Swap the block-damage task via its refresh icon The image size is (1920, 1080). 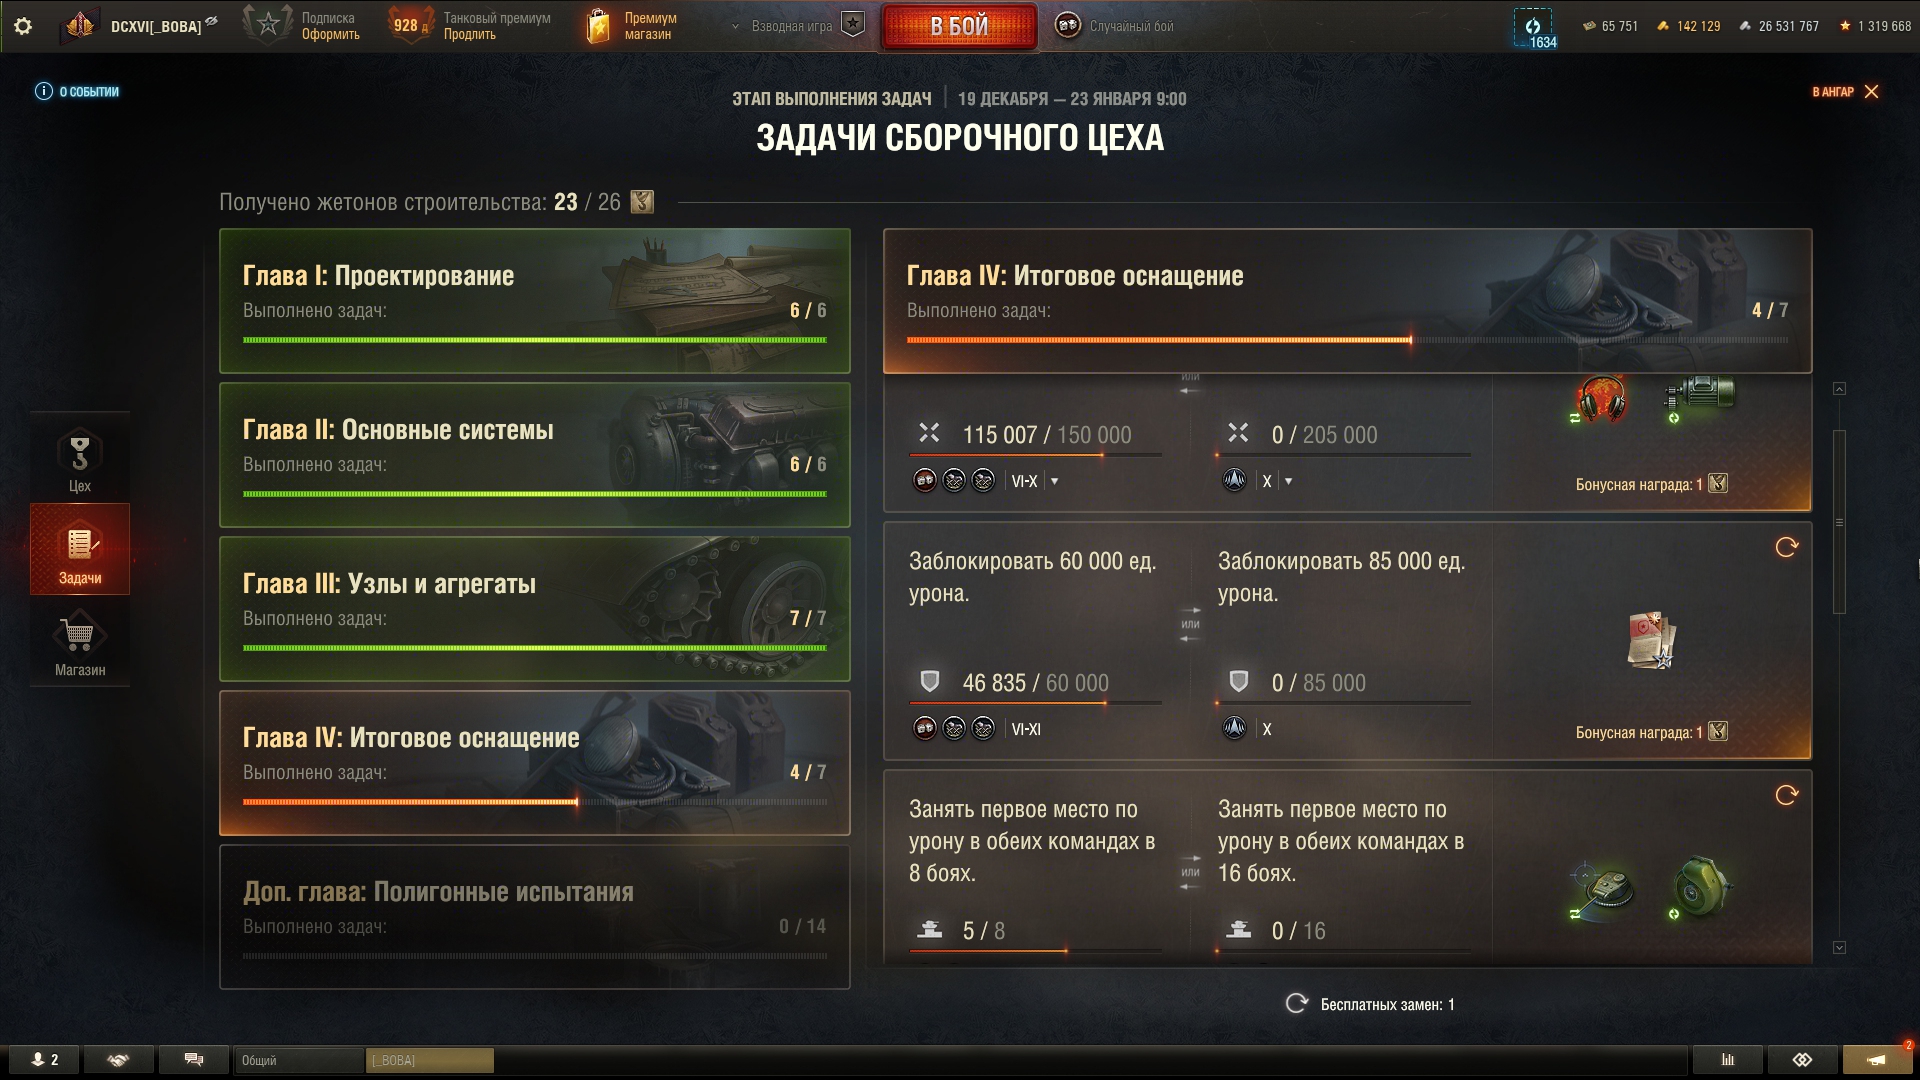[1786, 547]
